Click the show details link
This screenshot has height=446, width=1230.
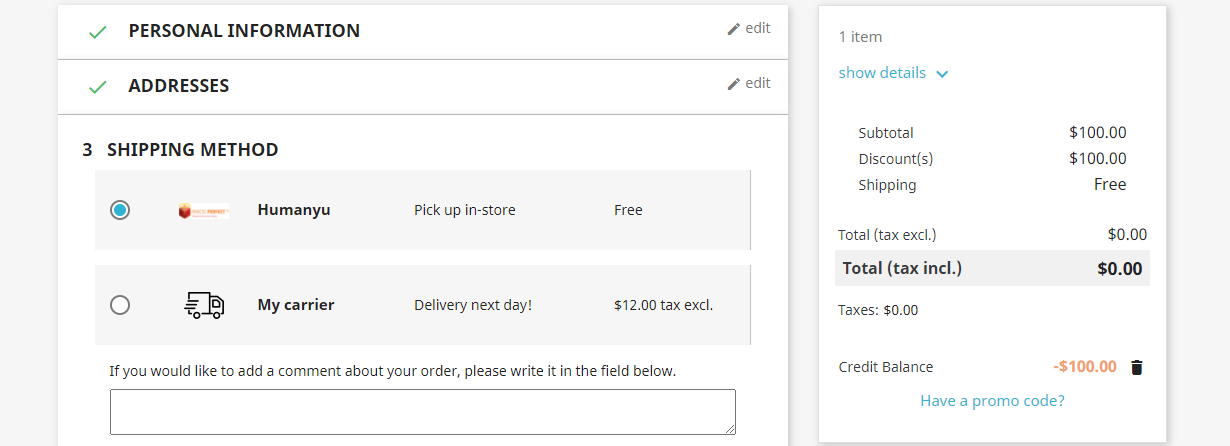(882, 73)
